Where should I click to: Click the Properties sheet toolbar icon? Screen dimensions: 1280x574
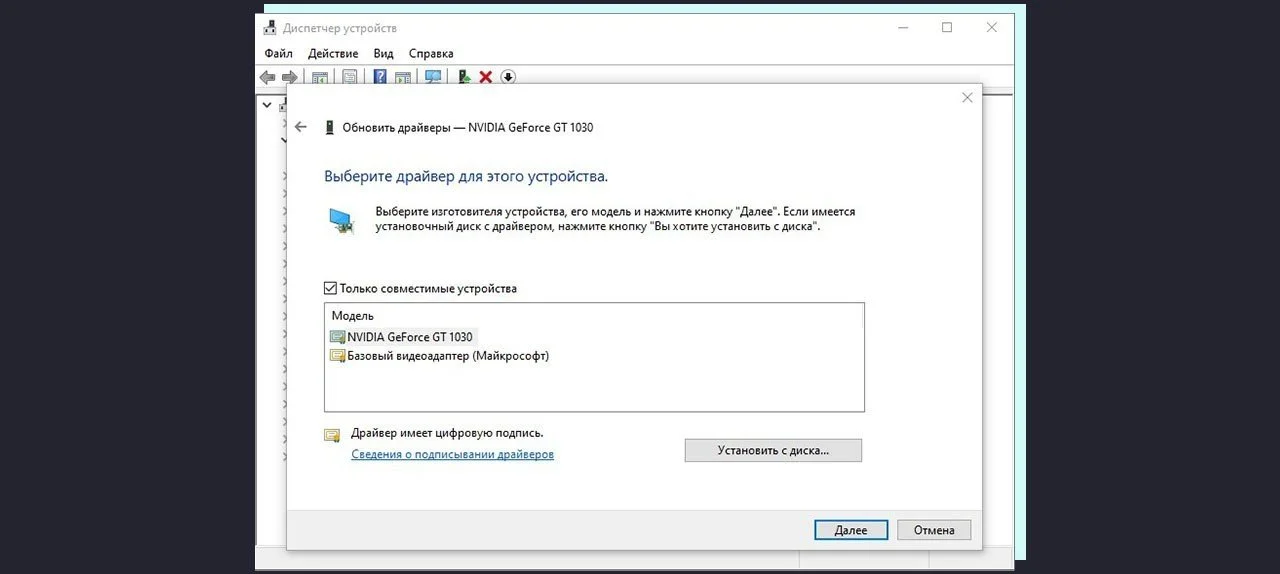click(349, 77)
